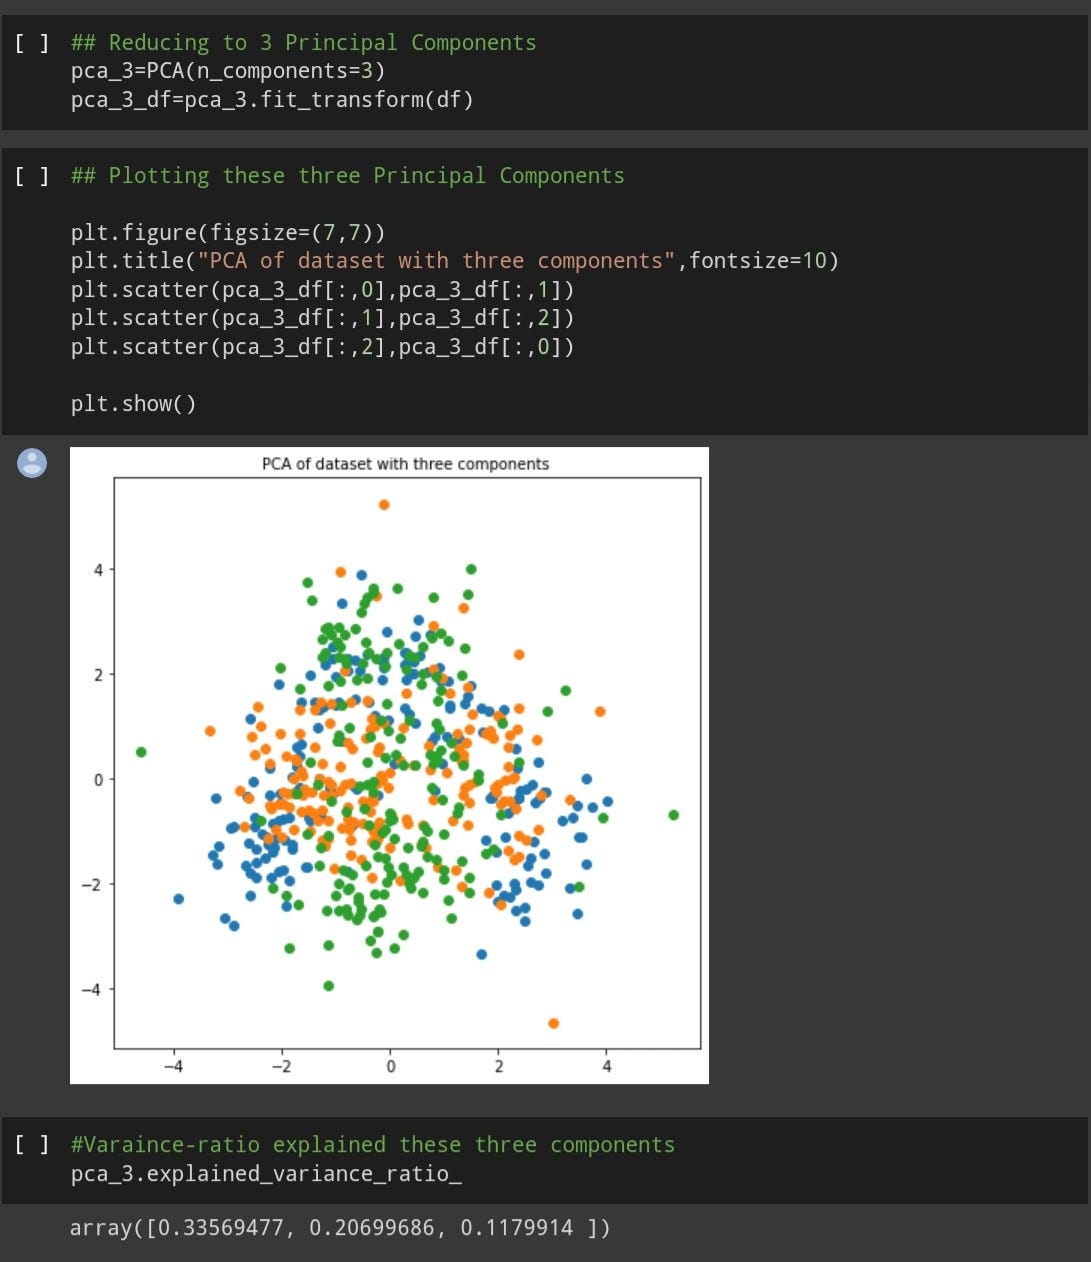This screenshot has width=1091, height=1262.
Task: Select the Reducing to 3 Principal Components comment
Action: [302, 42]
